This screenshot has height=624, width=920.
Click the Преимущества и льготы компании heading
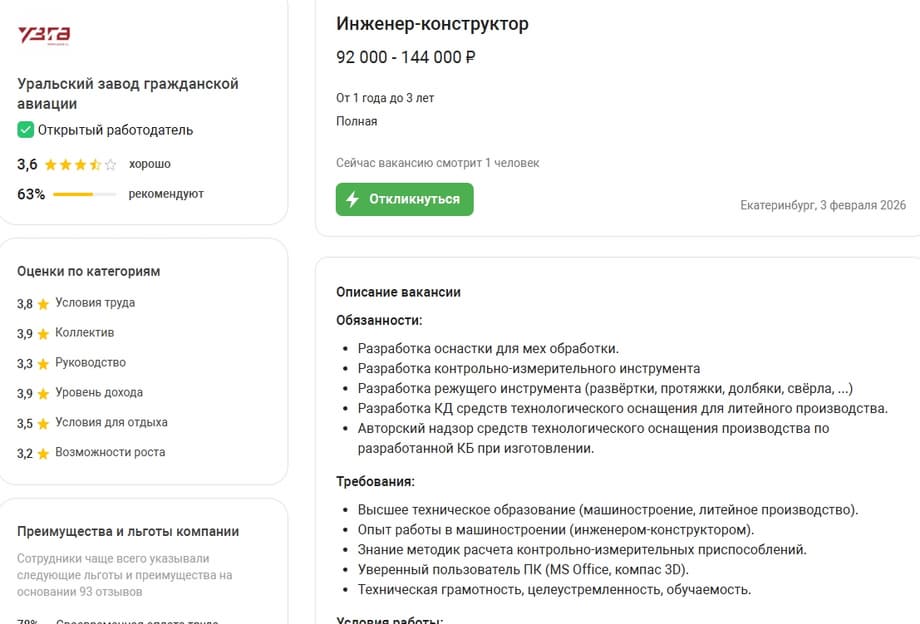[x=128, y=531]
